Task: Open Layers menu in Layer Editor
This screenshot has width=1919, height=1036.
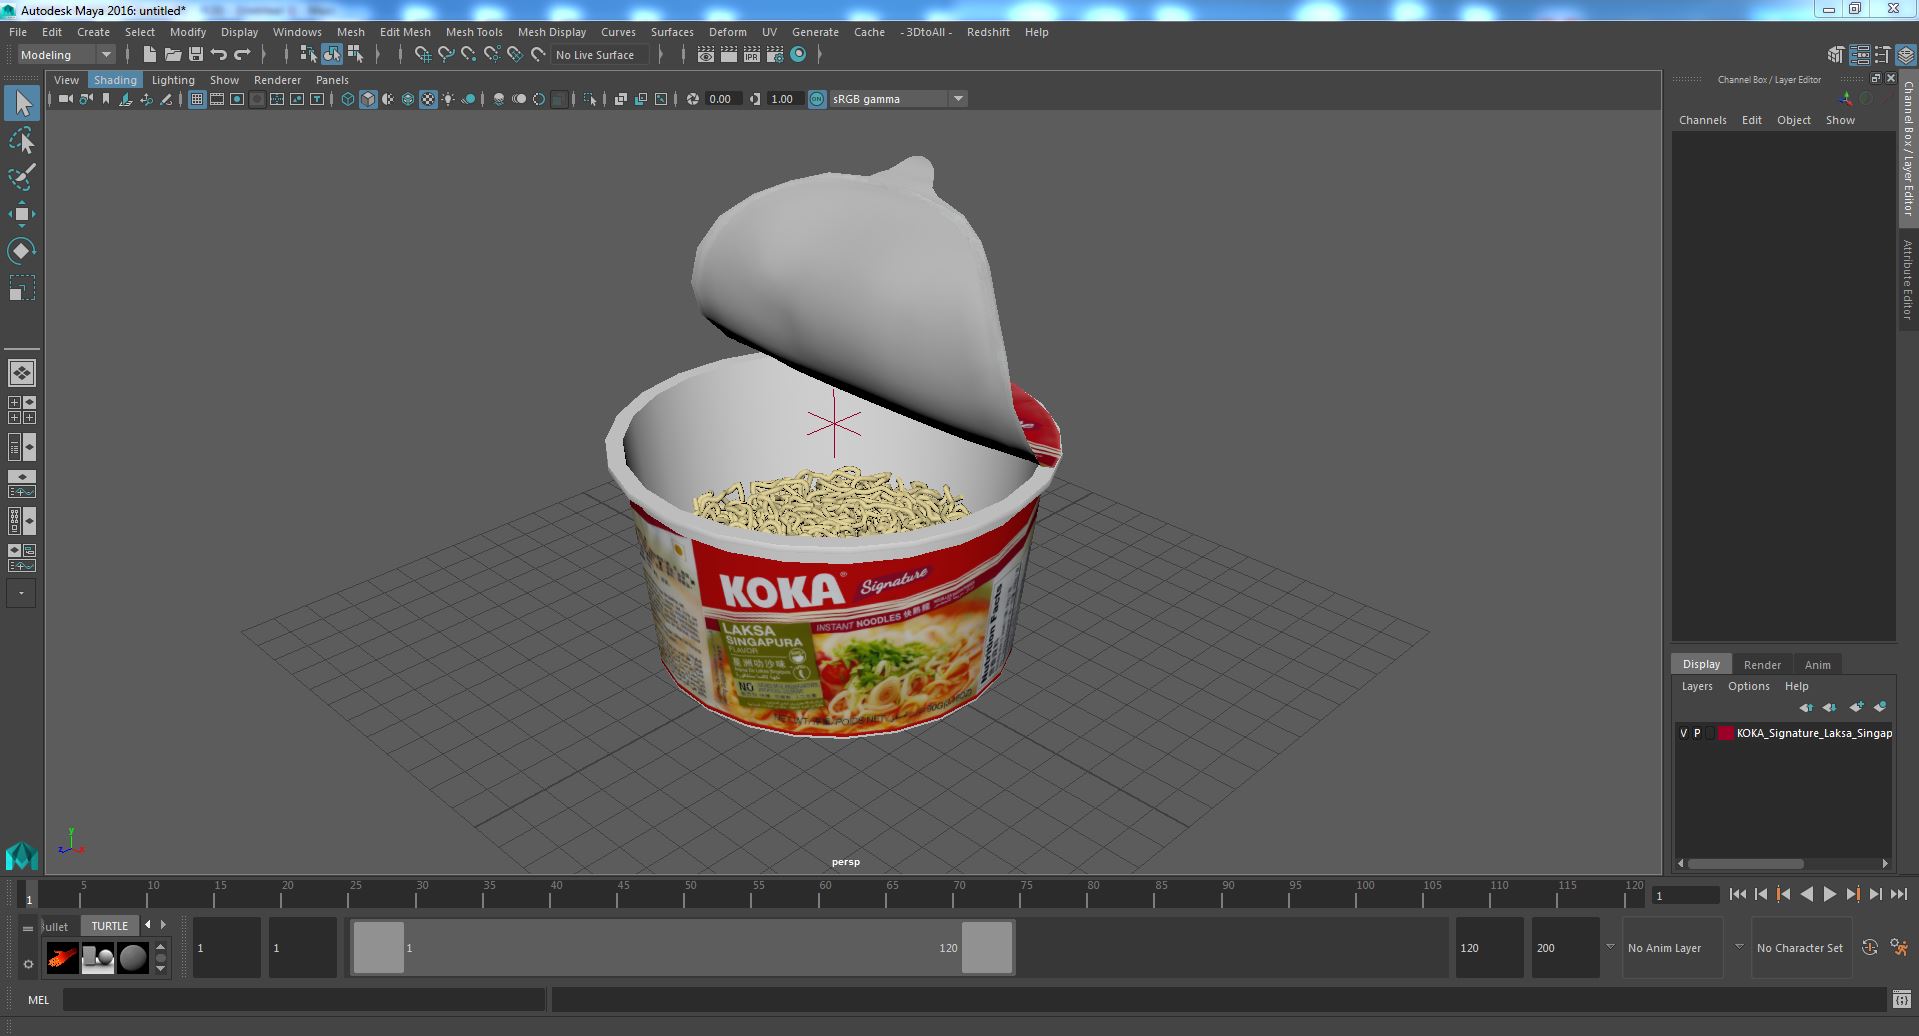Action: click(1697, 686)
